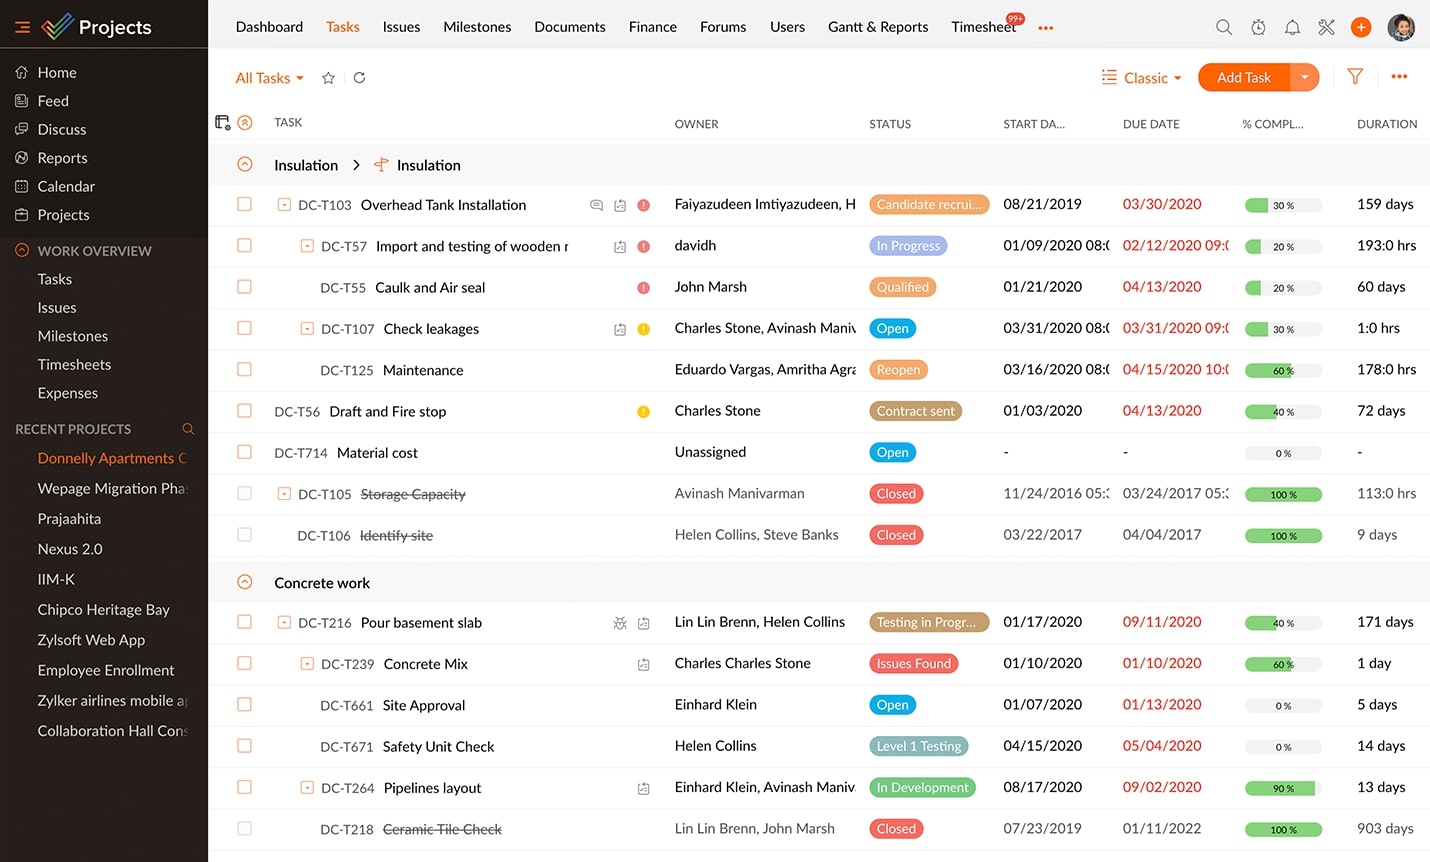Open notifications from the bell icon
The image size is (1430, 862).
[x=1292, y=27]
